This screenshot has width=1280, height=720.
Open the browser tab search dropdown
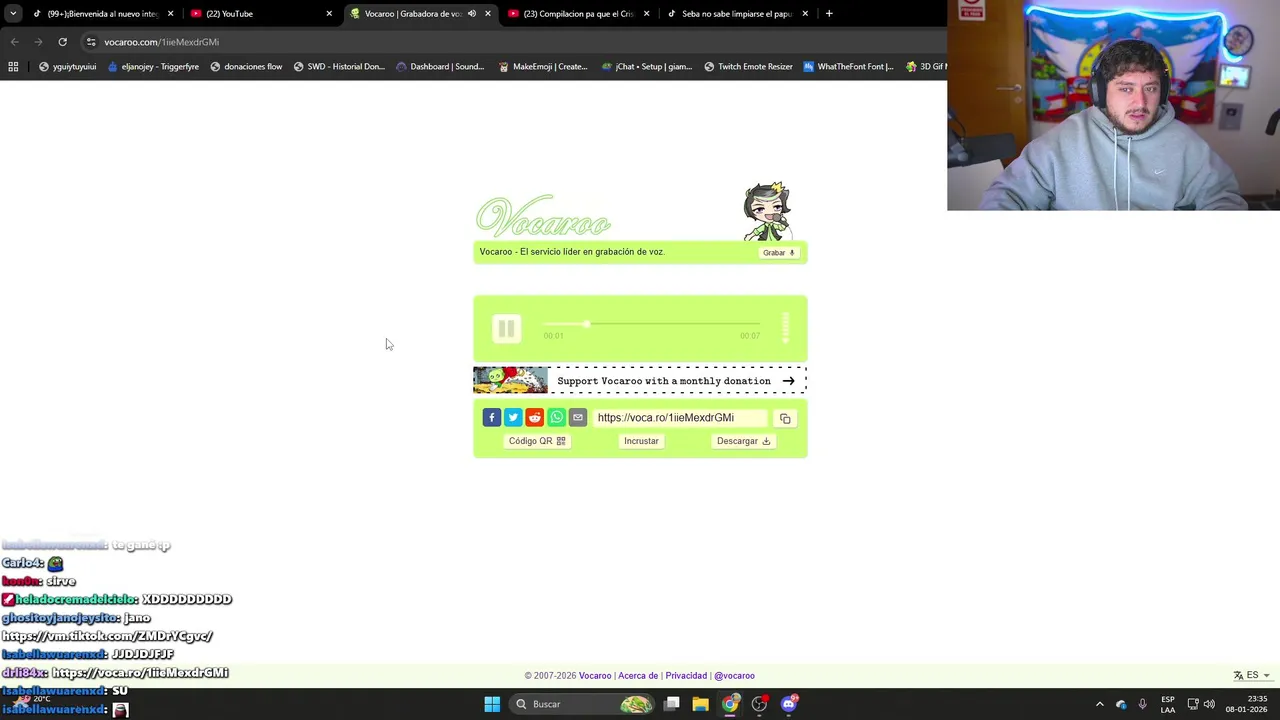coord(13,14)
